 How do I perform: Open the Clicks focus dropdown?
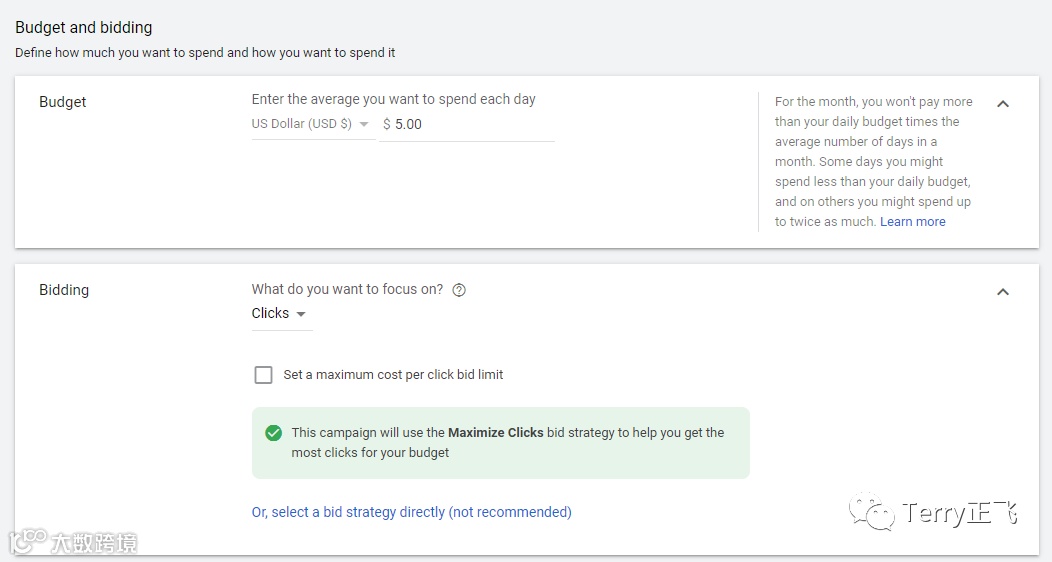pos(279,314)
